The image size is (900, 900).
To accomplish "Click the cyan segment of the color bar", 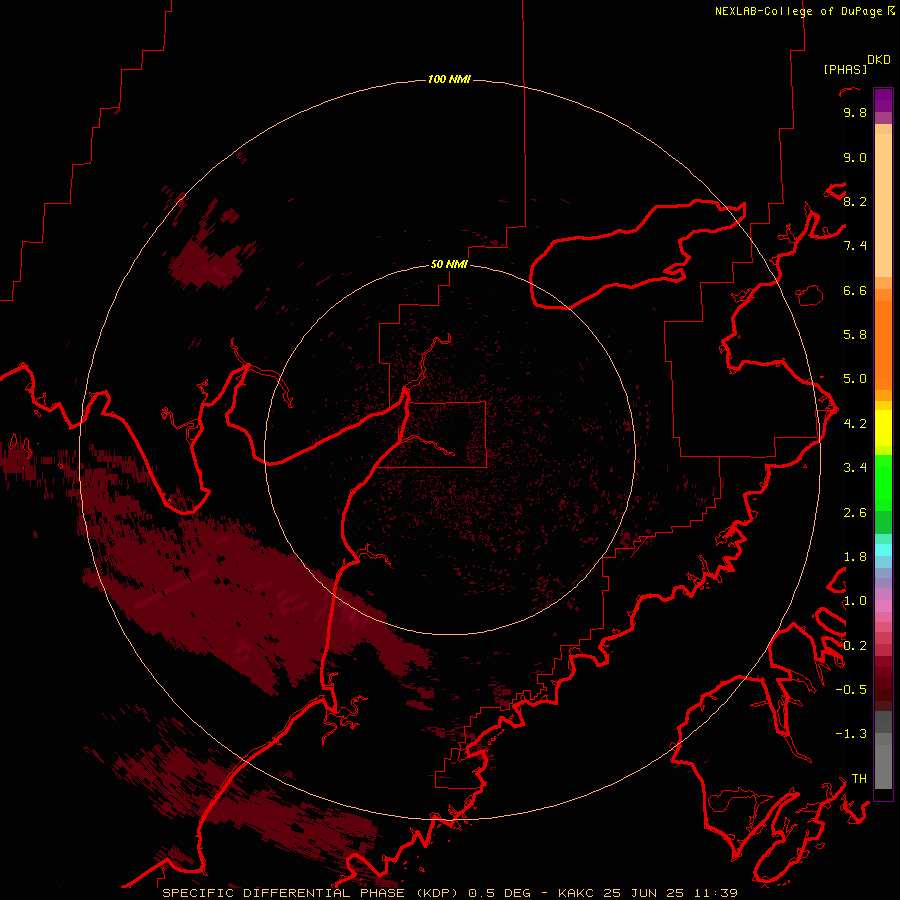I will pyautogui.click(x=883, y=549).
